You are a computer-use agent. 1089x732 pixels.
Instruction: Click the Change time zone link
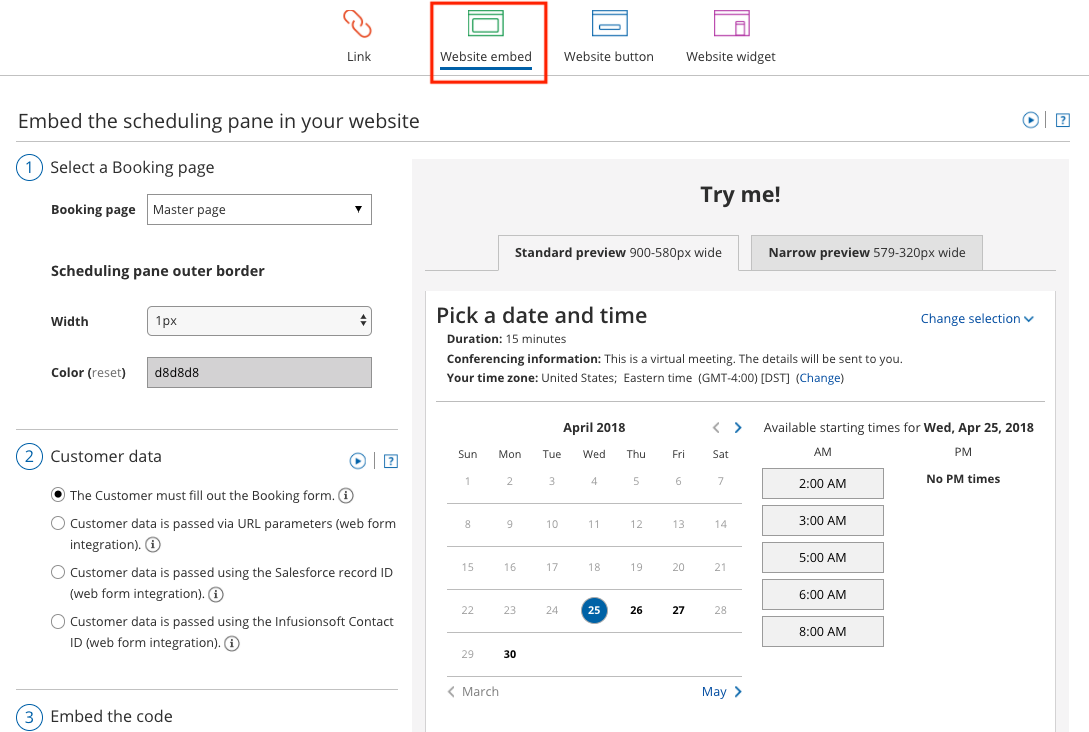(820, 378)
